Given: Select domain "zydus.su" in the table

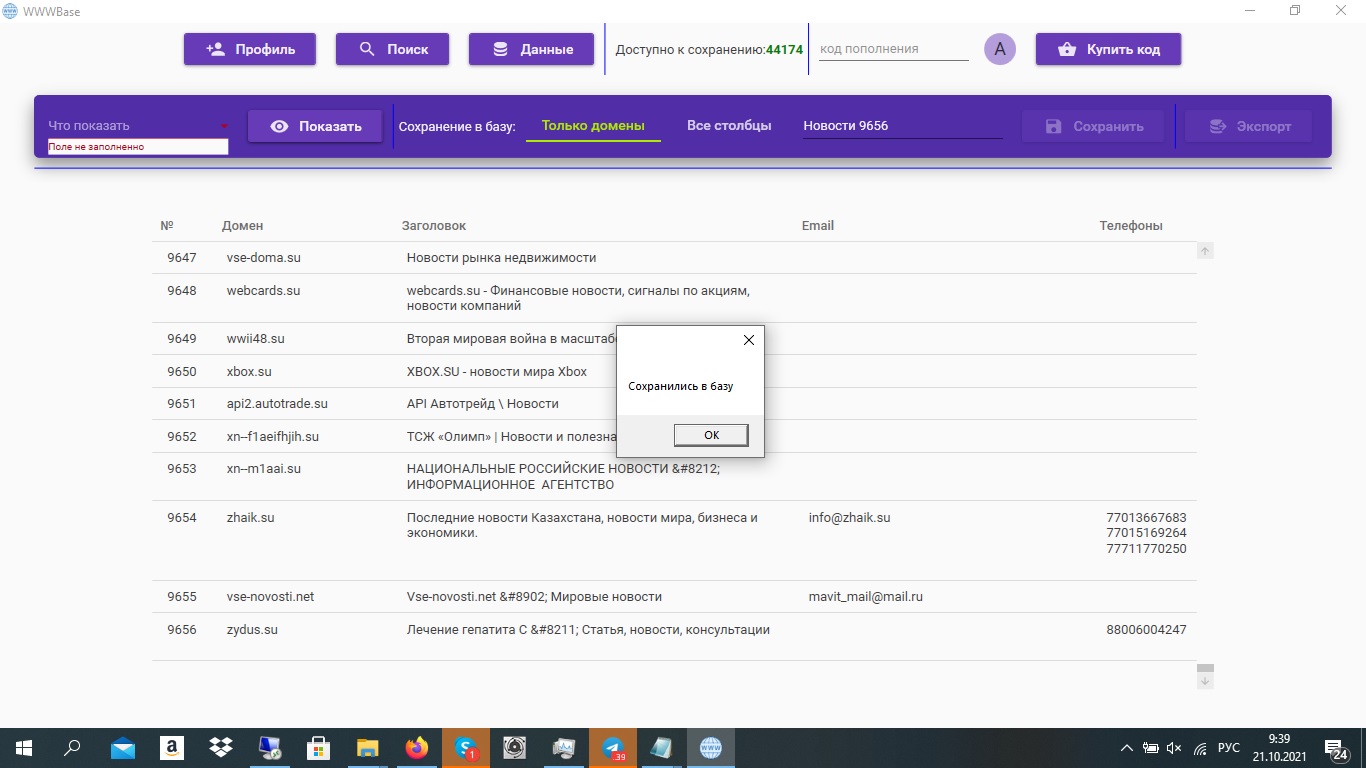Looking at the screenshot, I should (x=252, y=630).
